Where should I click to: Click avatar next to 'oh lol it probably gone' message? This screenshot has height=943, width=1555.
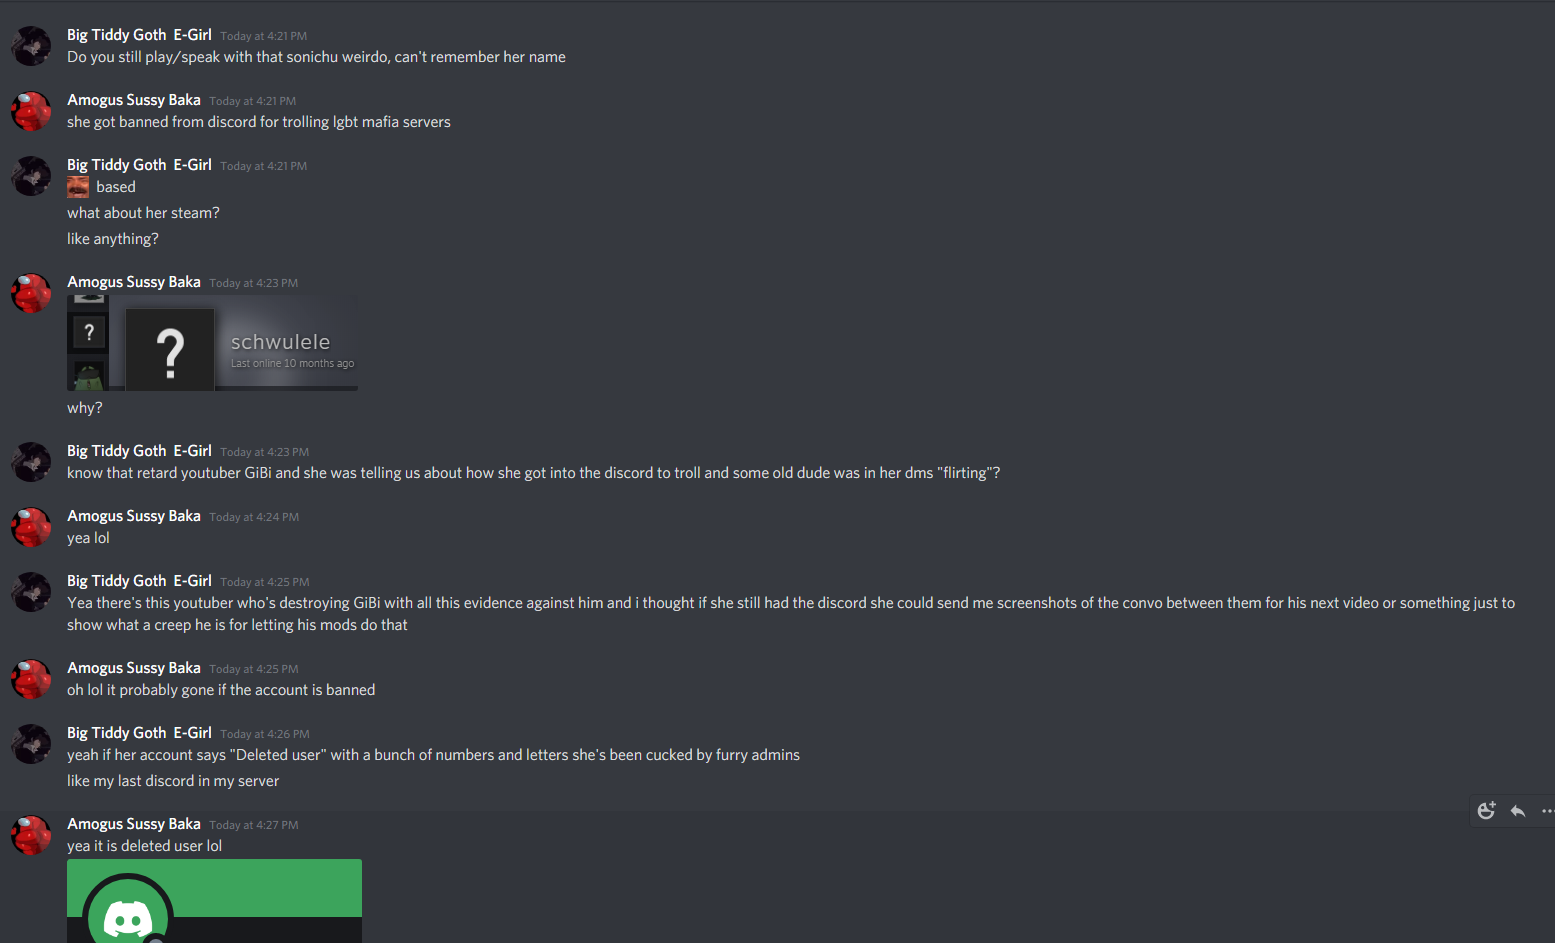pyautogui.click(x=31, y=679)
